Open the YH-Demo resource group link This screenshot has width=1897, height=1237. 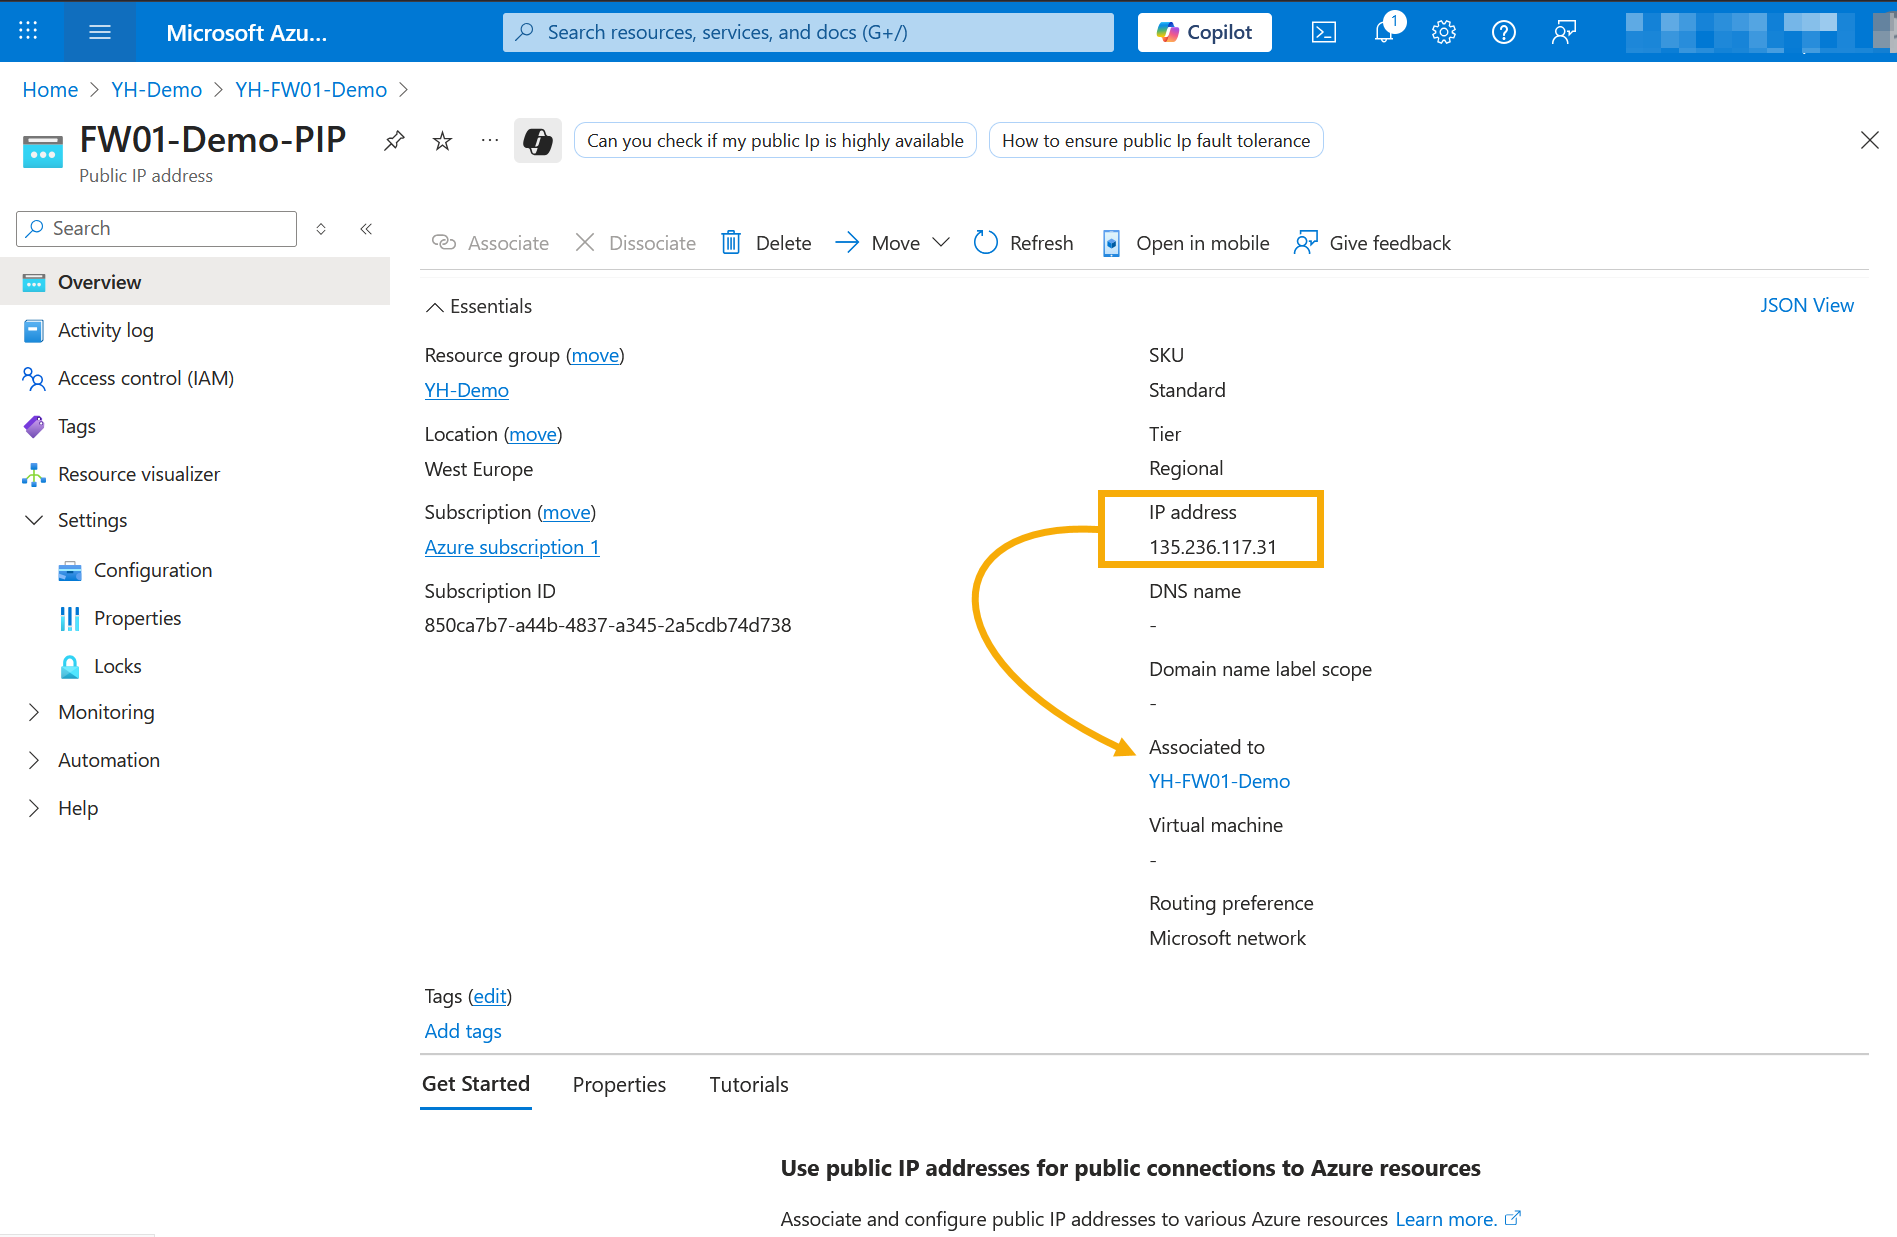coord(467,391)
